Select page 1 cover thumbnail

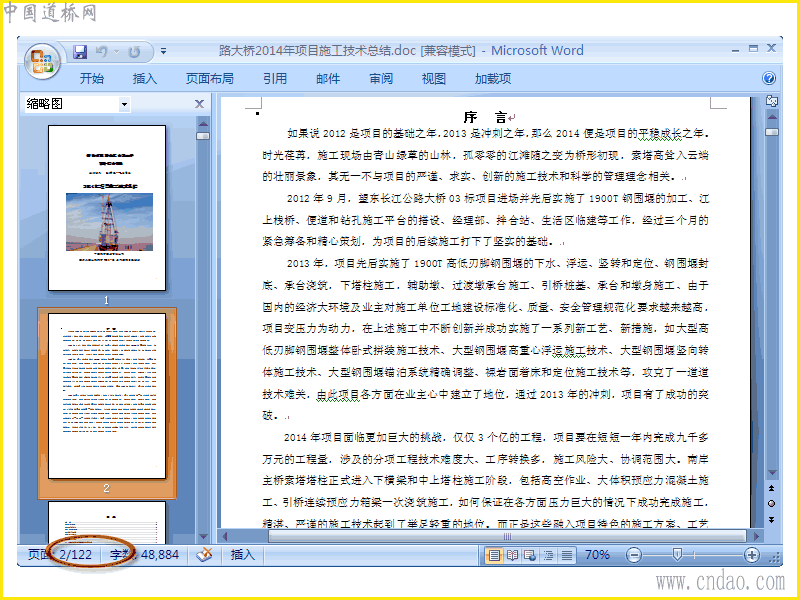click(x=107, y=208)
